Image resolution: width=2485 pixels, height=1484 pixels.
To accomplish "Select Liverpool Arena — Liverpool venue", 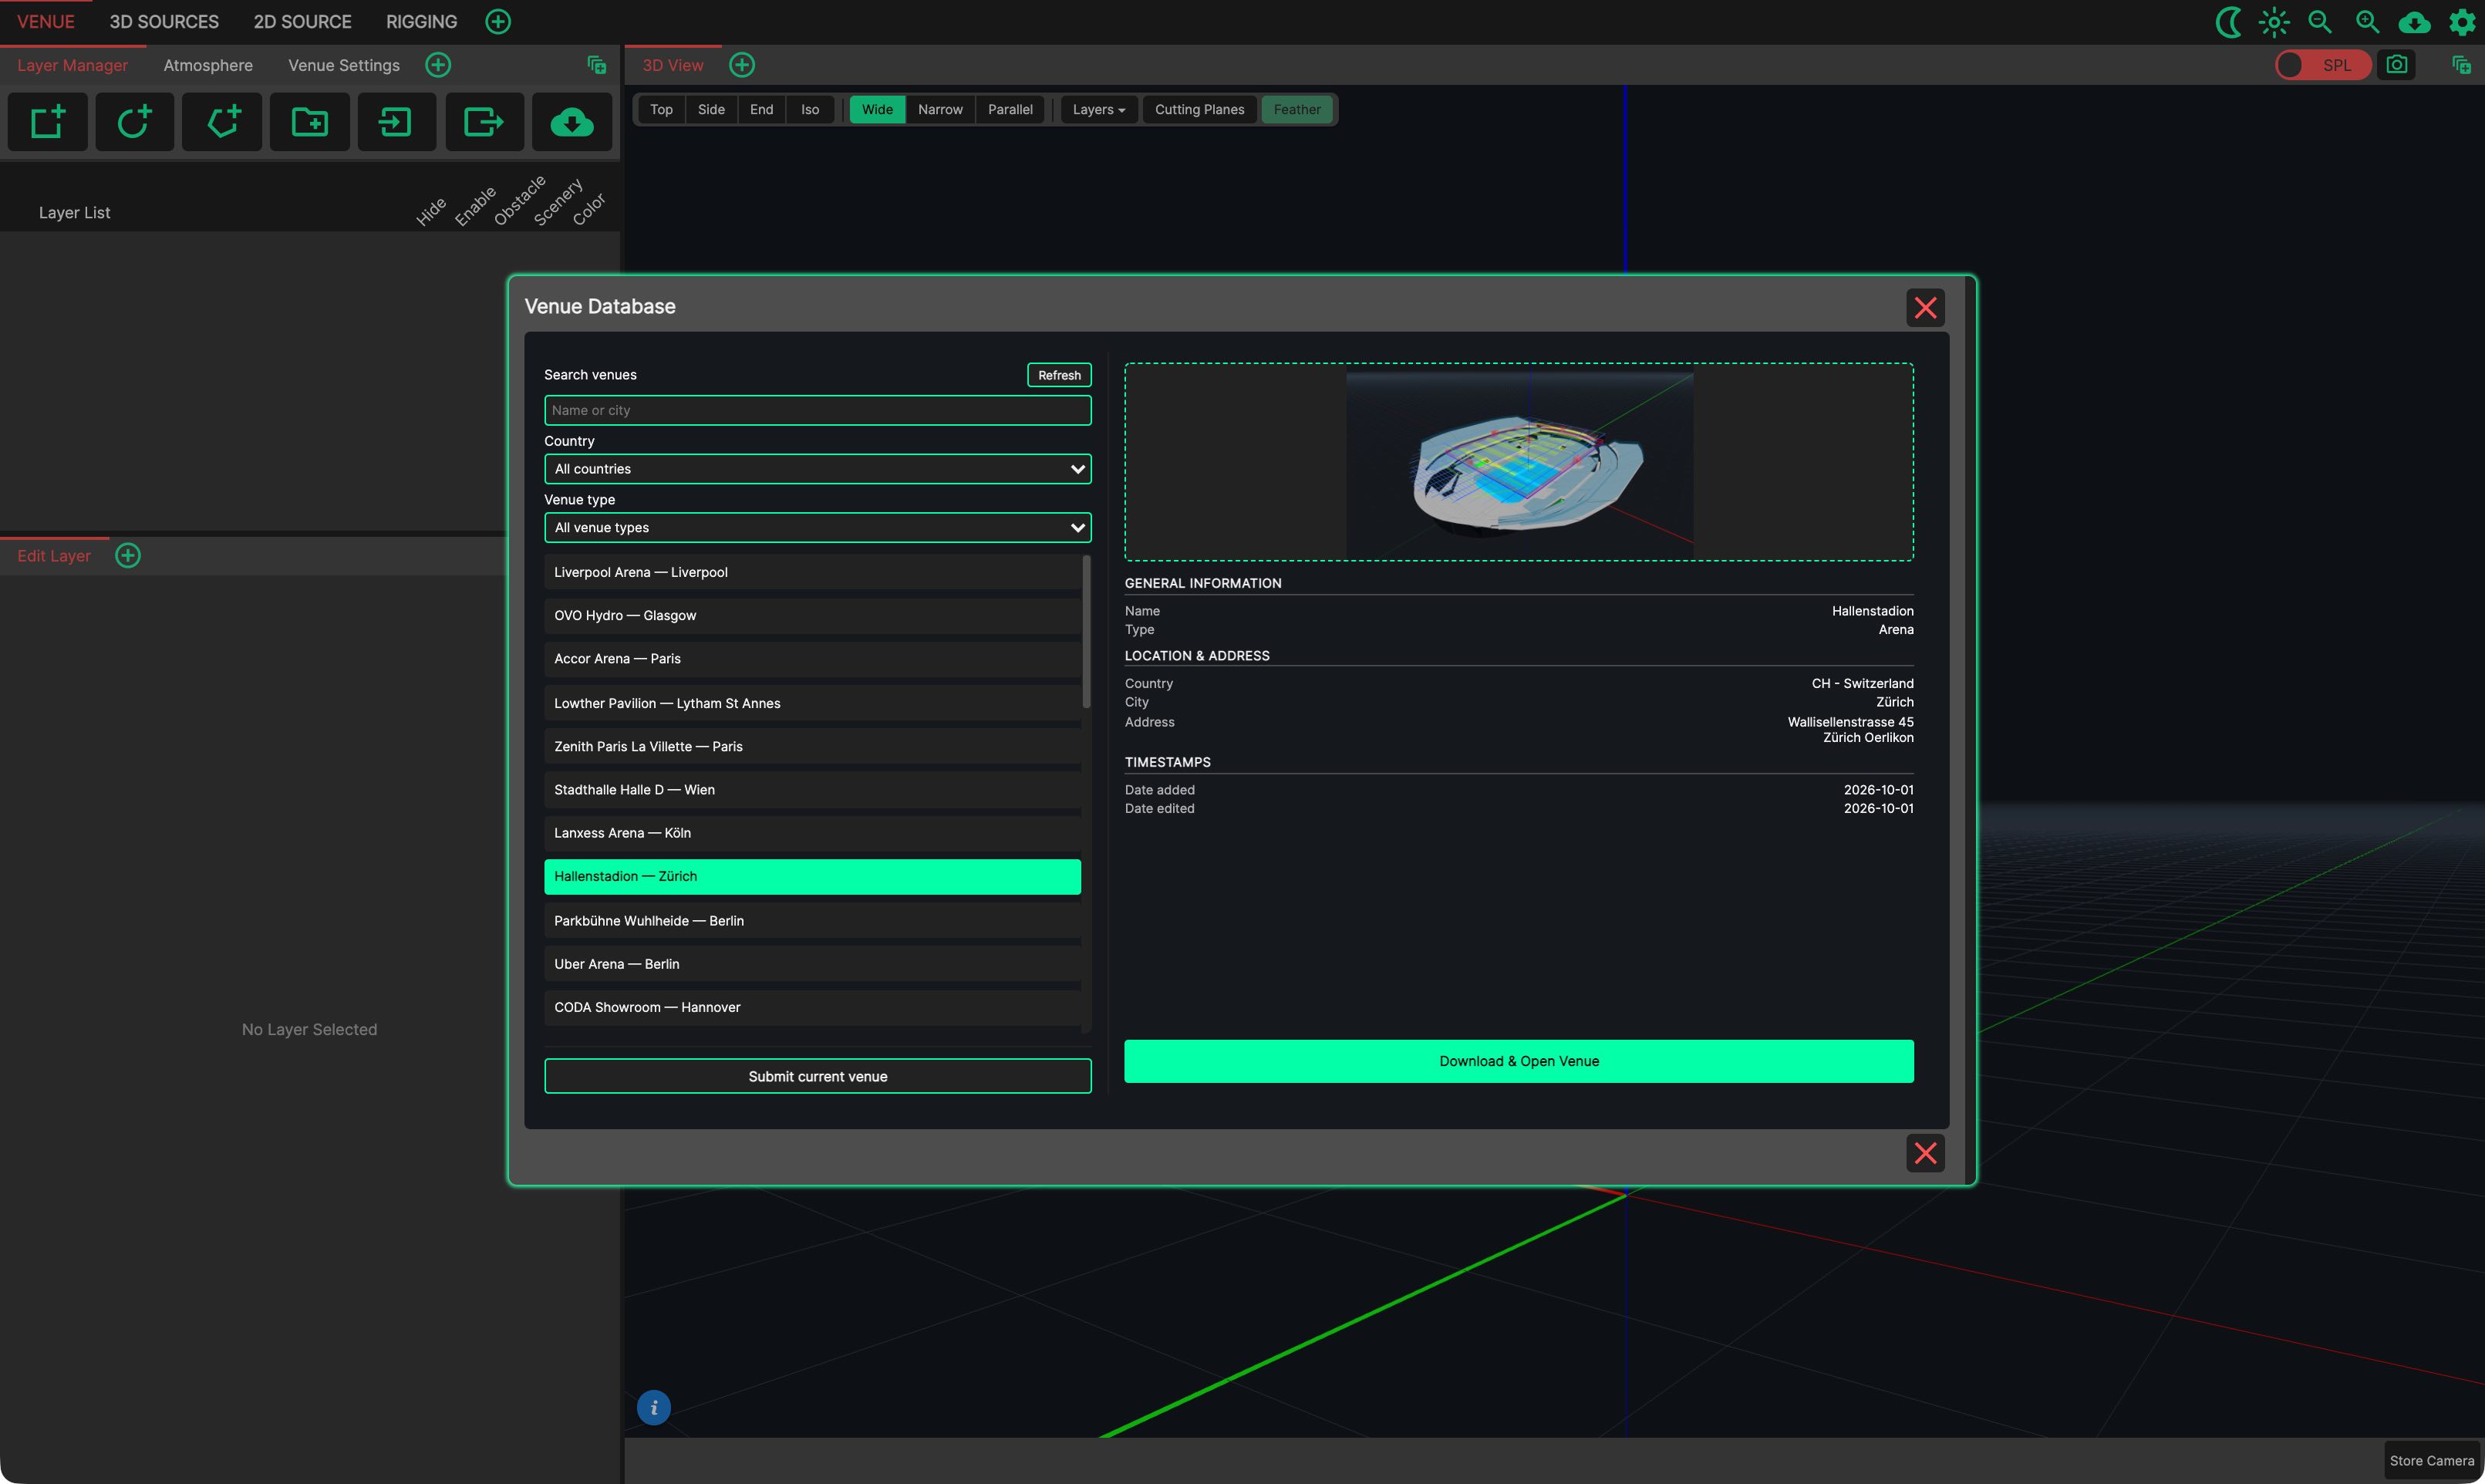I will tap(812, 572).
